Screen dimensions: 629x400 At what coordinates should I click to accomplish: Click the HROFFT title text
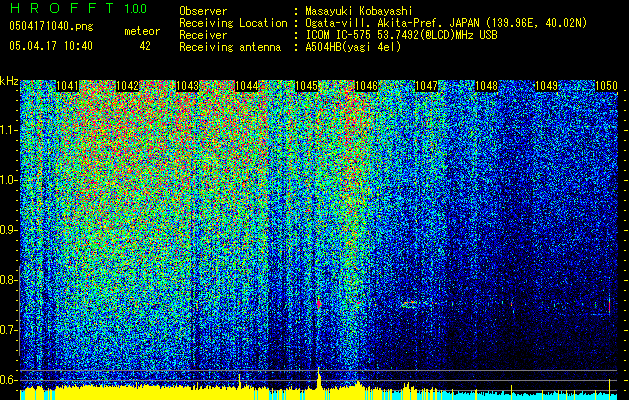coord(63,9)
